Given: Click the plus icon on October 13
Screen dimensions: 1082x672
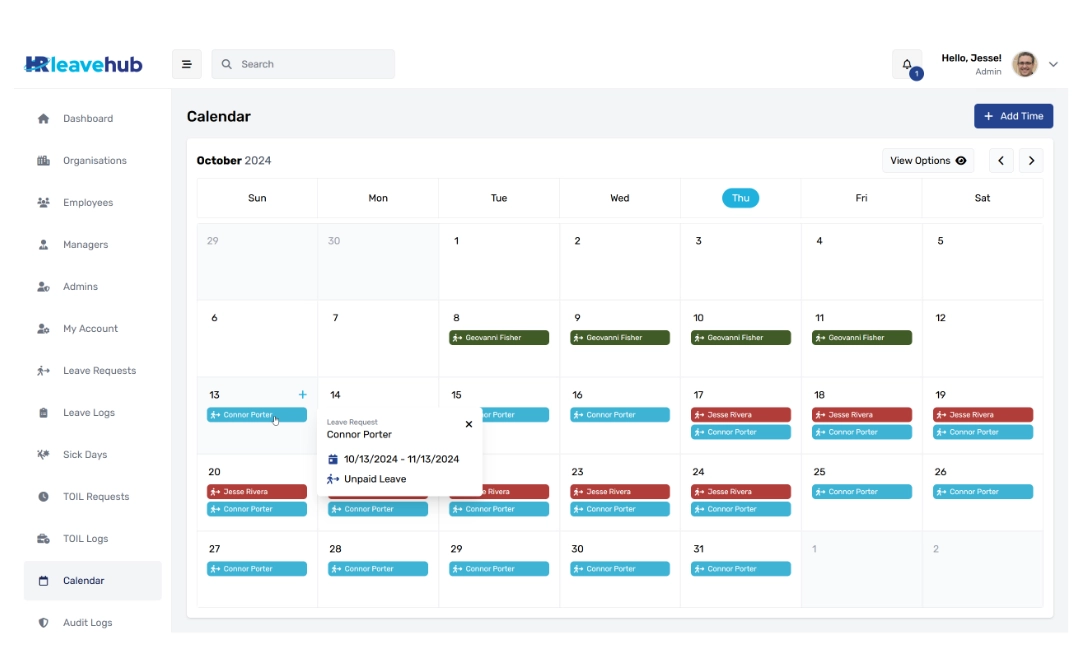Looking at the screenshot, I should (302, 395).
